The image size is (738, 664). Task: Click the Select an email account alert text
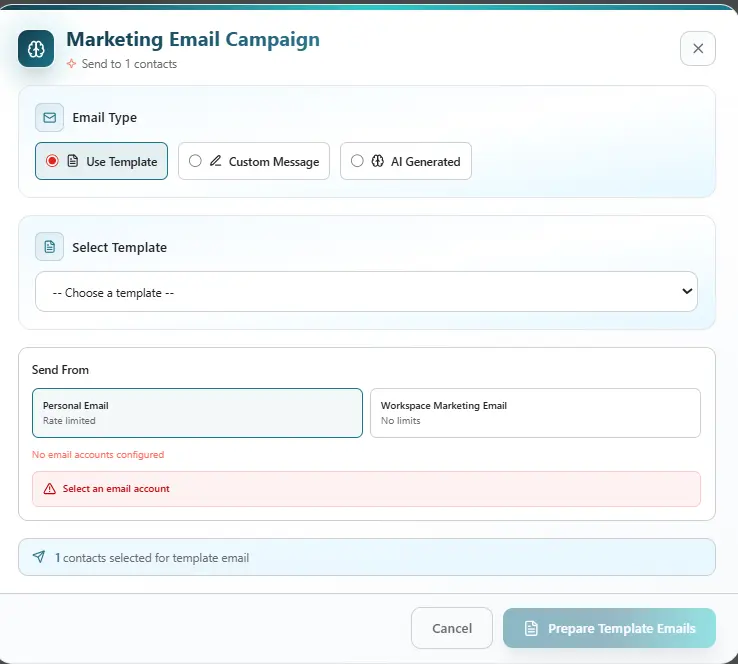coord(116,489)
